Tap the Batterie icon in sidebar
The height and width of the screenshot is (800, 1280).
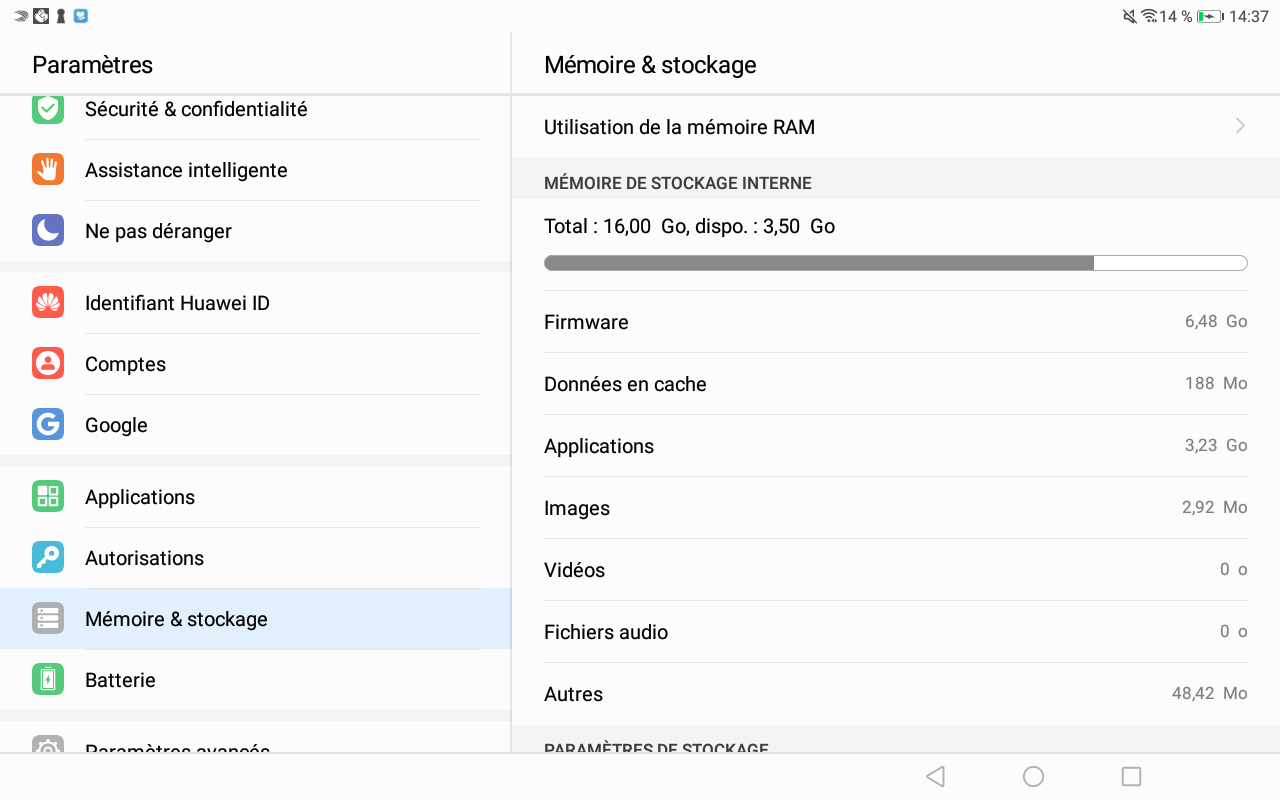pos(48,680)
